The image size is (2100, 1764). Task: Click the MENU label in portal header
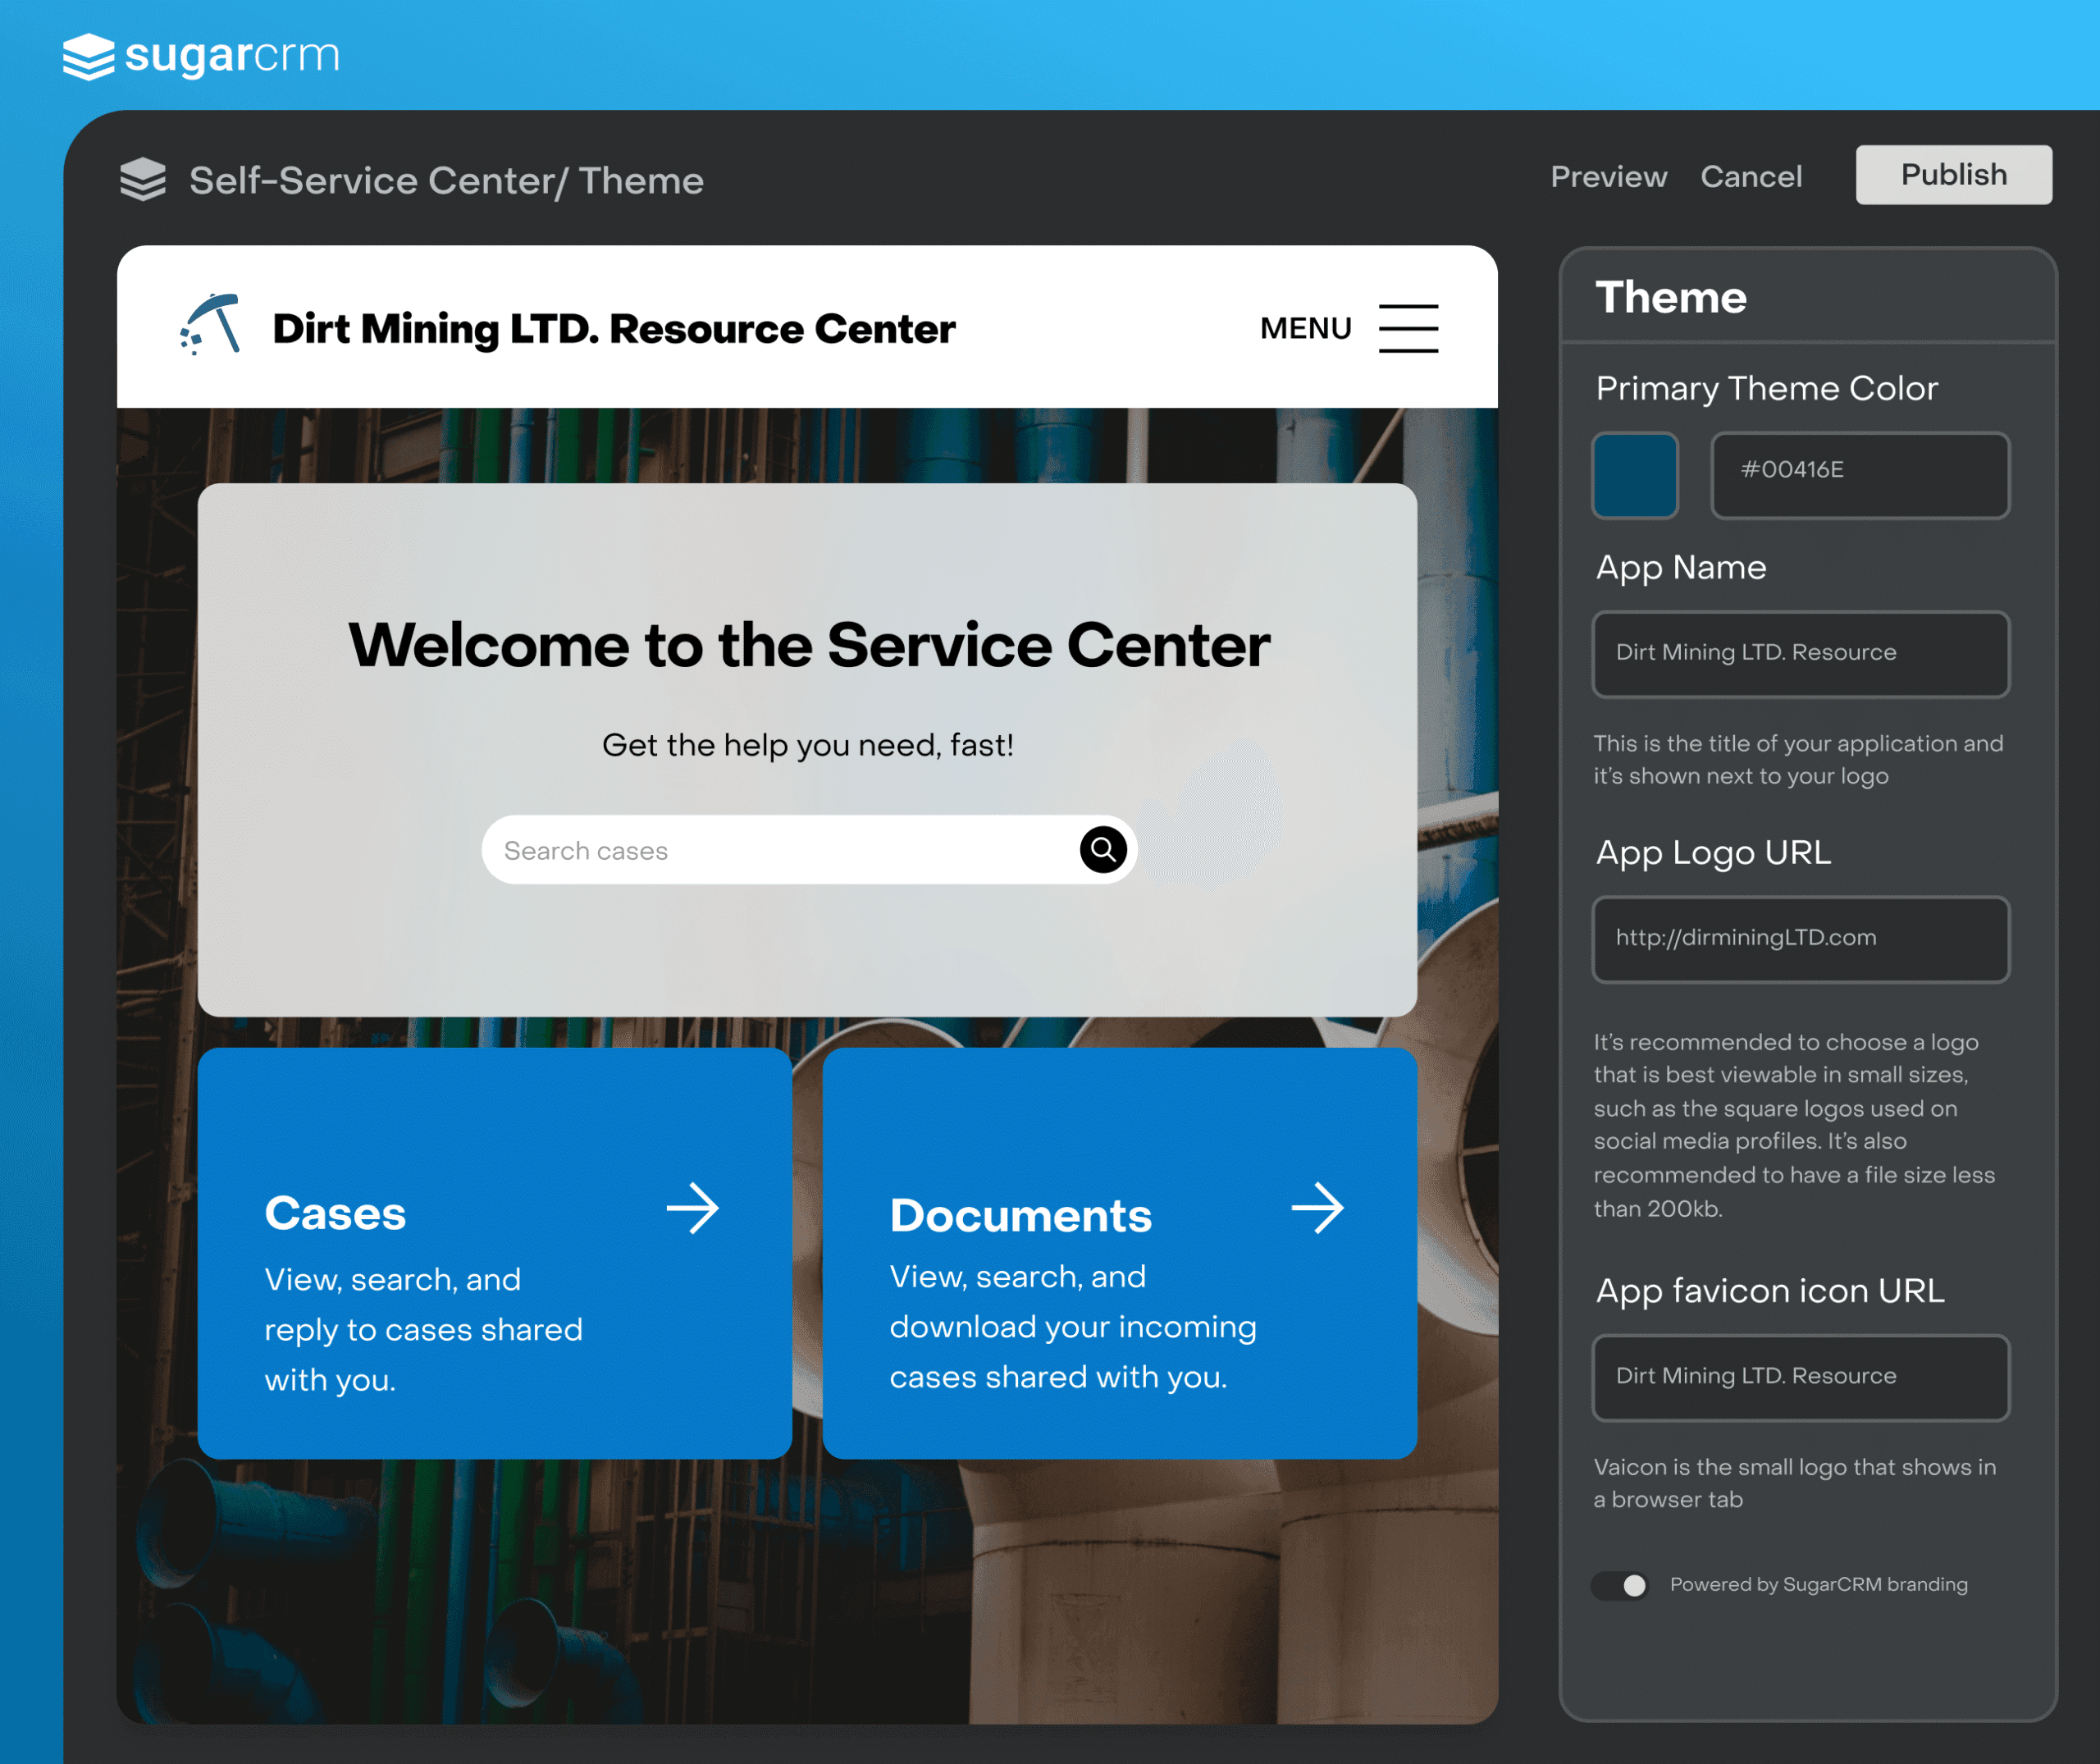click(1305, 328)
